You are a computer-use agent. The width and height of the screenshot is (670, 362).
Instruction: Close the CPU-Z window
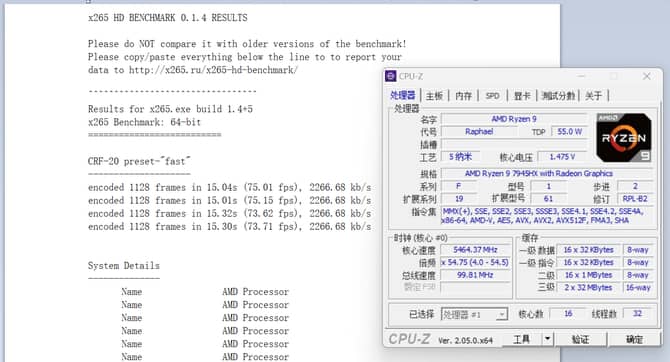tap(646, 76)
